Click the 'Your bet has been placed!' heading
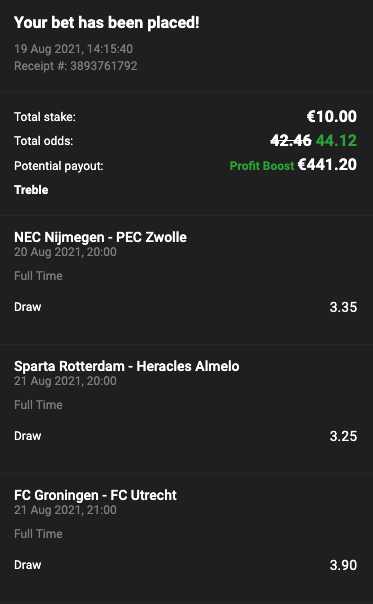This screenshot has height=604, width=373. [x=107, y=23]
